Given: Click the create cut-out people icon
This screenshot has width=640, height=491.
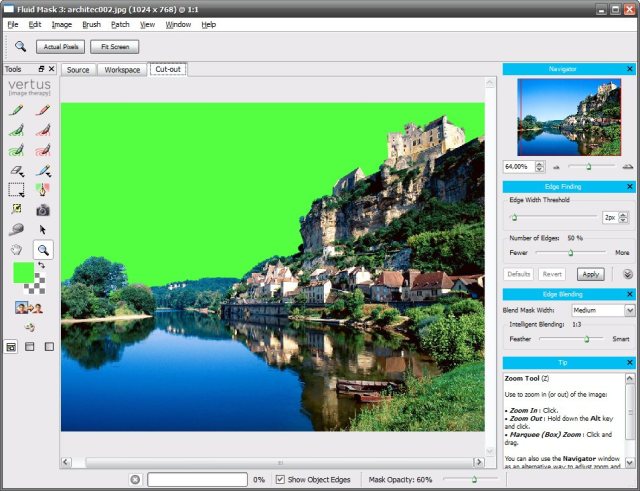Looking at the screenshot, I should [x=28, y=308].
